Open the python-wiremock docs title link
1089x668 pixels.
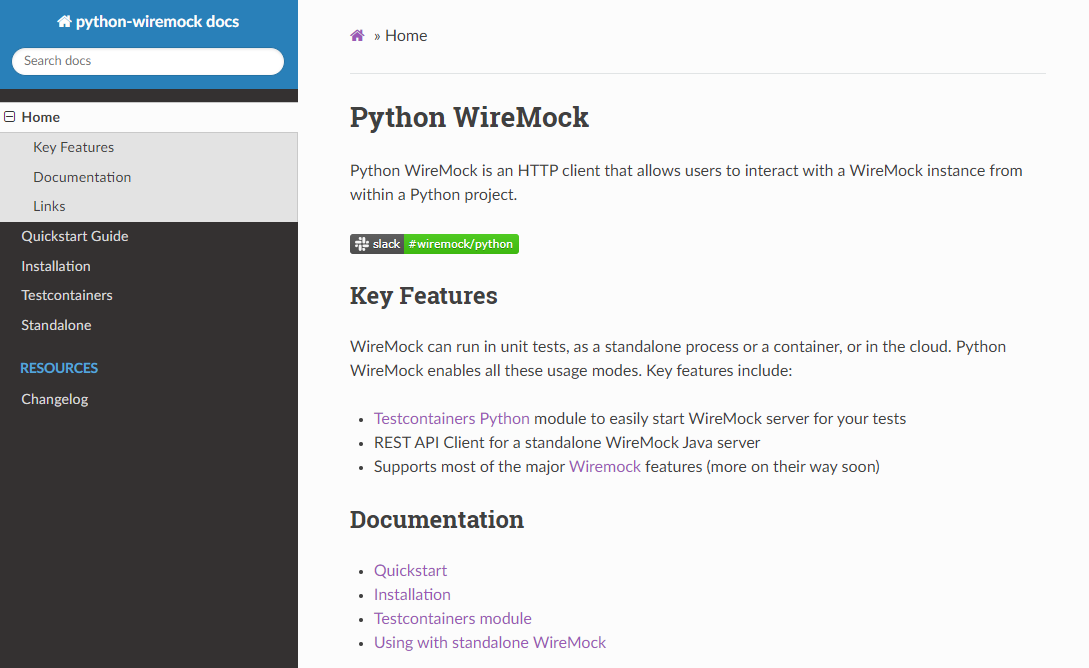(x=148, y=22)
